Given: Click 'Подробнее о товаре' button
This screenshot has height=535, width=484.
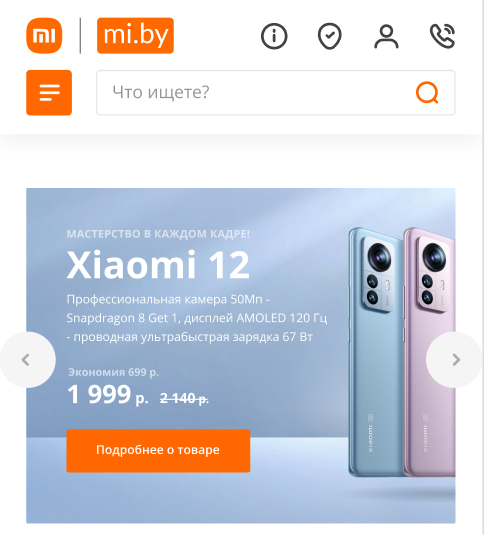Looking at the screenshot, I should (x=158, y=451).
